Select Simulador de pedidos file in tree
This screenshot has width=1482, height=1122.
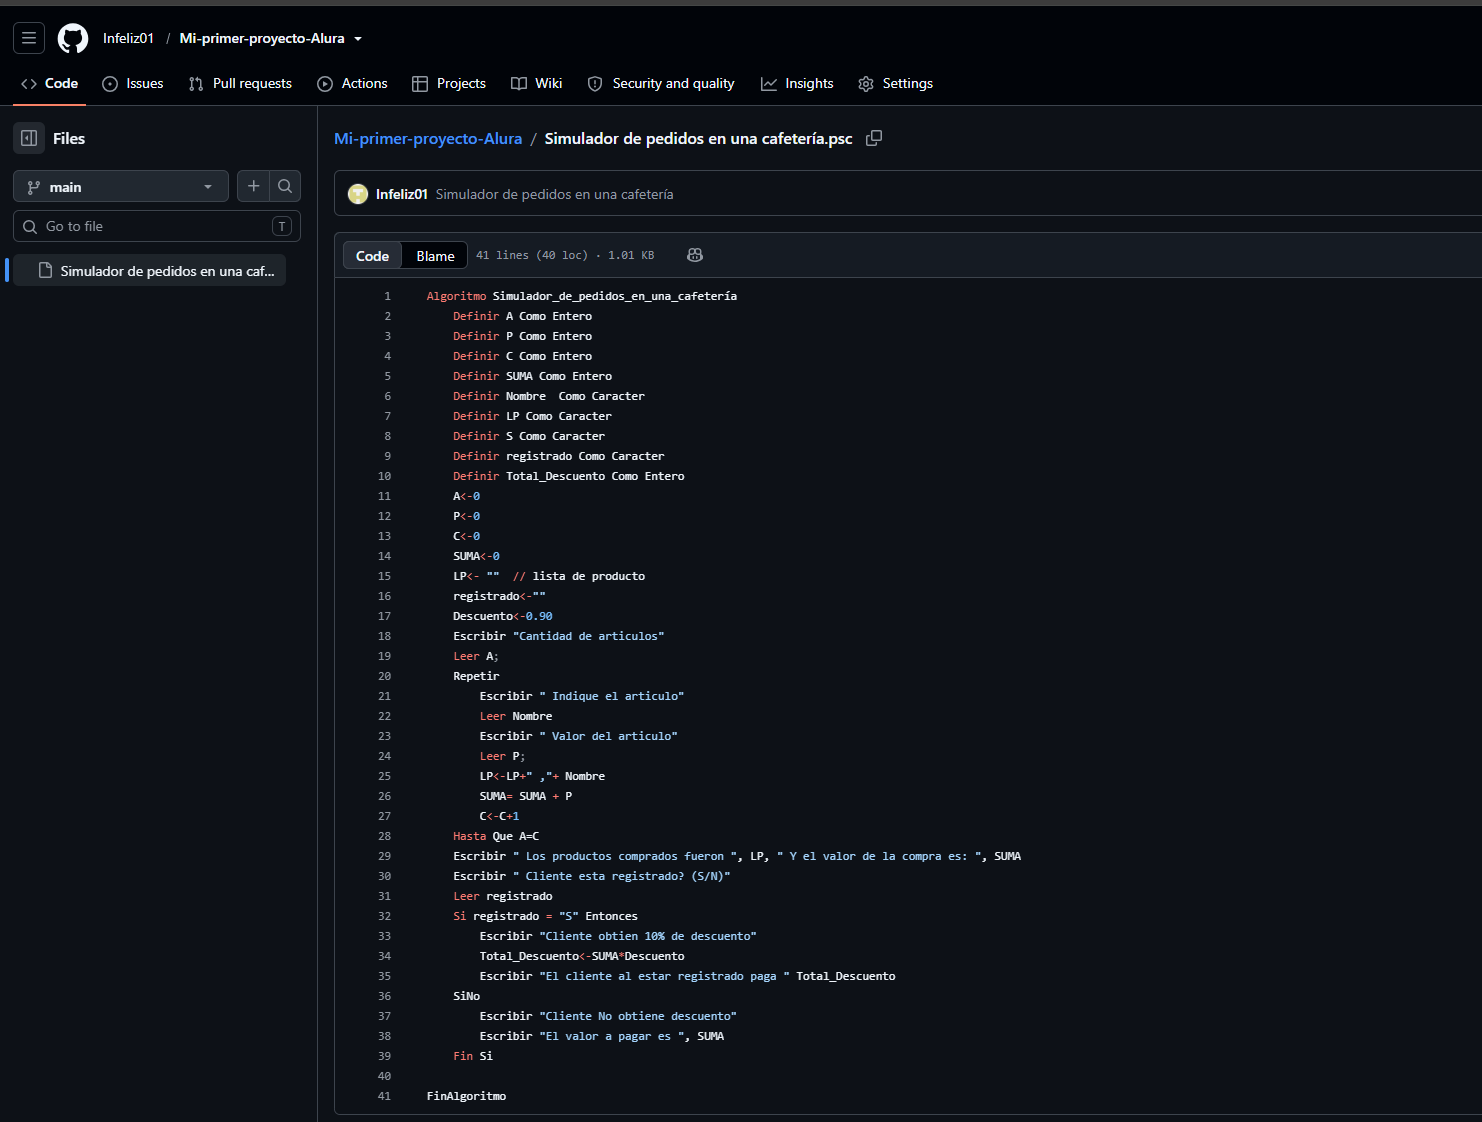(156, 271)
